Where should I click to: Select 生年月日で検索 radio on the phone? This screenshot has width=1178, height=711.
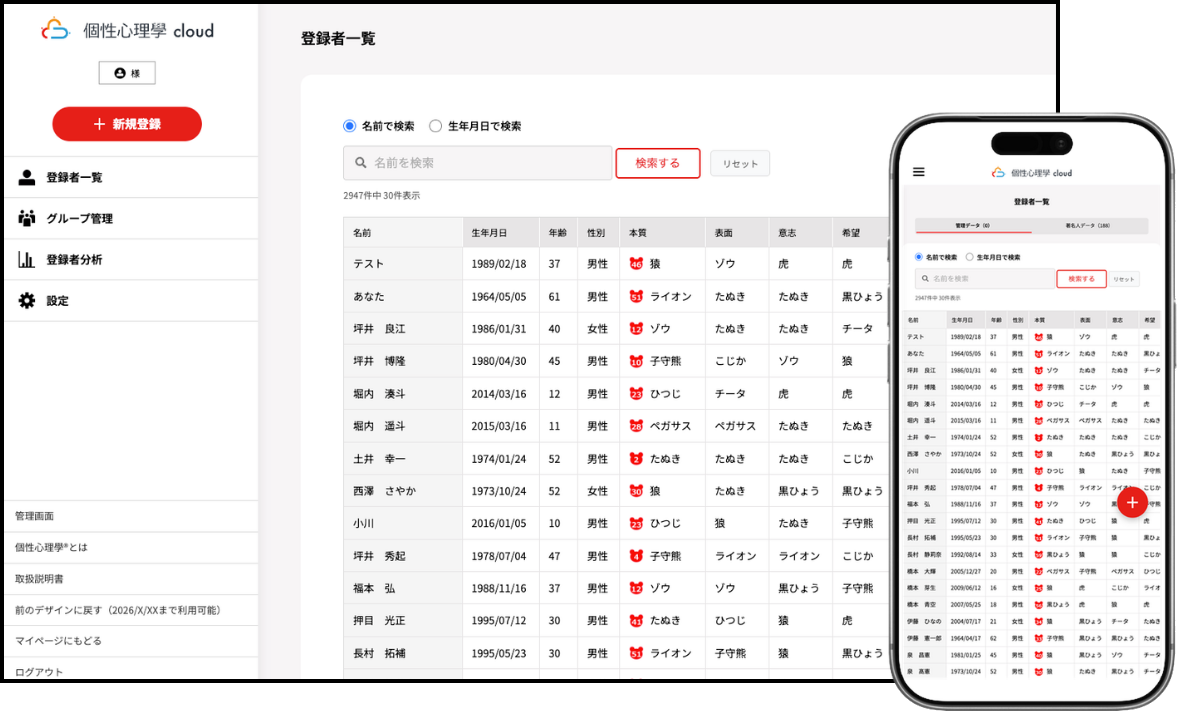969,257
